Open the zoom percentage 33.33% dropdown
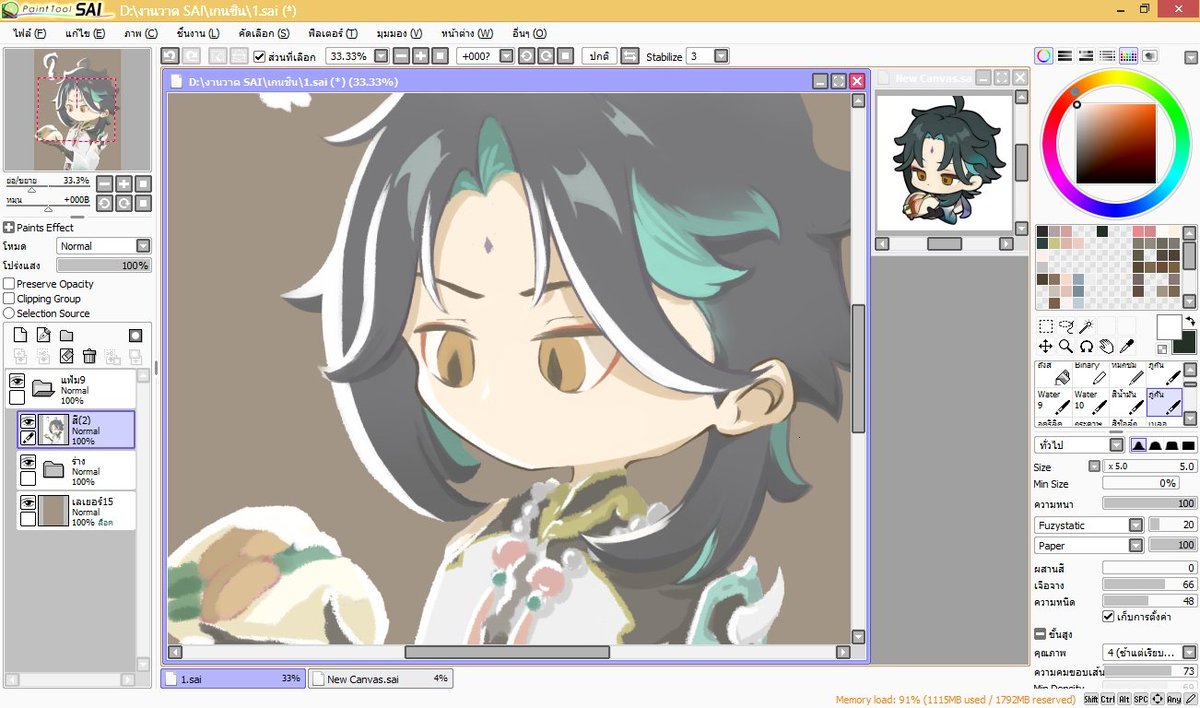 tap(381, 56)
